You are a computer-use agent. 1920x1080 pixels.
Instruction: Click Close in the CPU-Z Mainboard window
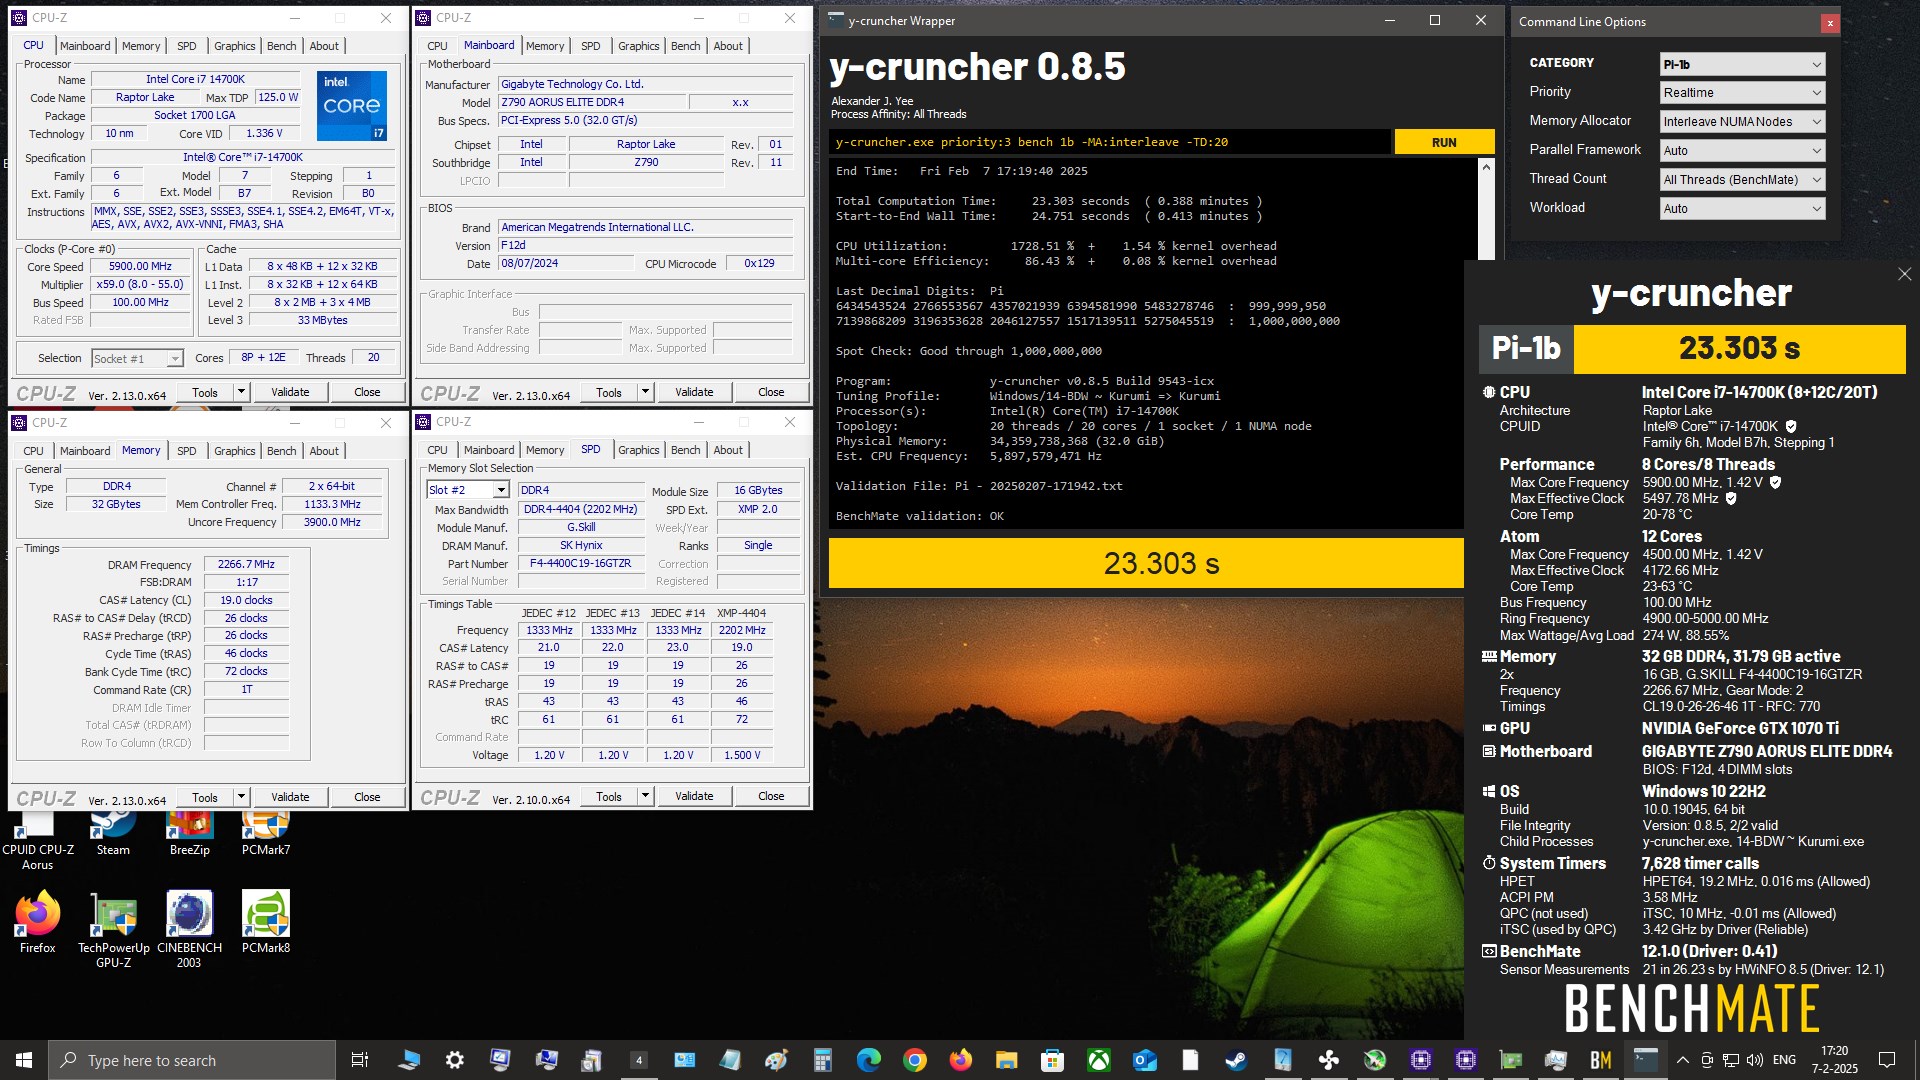(771, 392)
